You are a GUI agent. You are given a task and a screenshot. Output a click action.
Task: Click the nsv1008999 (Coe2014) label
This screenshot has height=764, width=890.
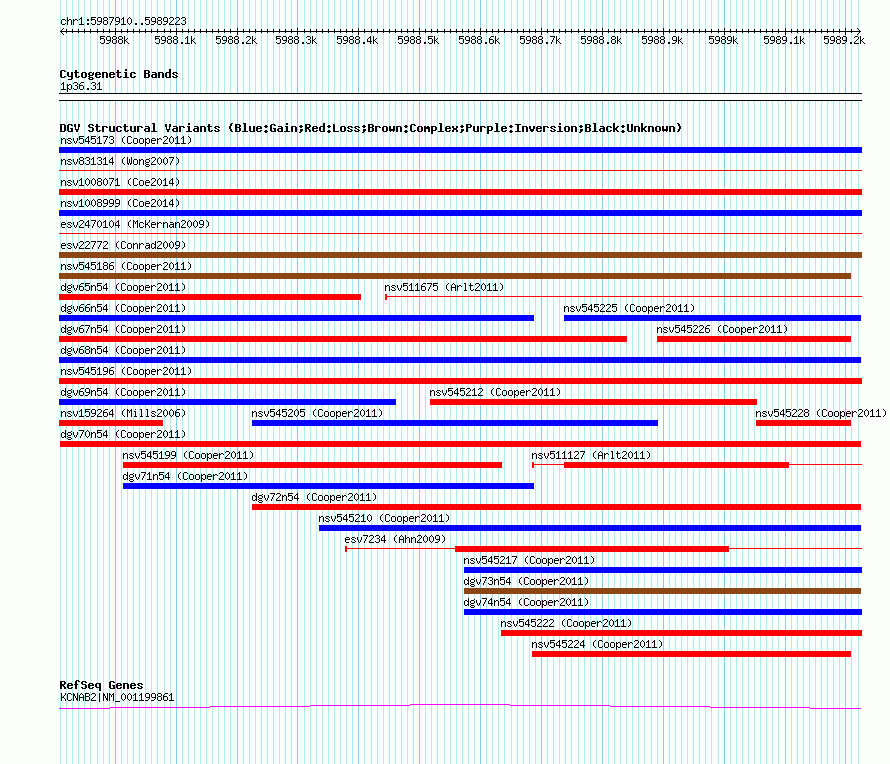point(120,203)
